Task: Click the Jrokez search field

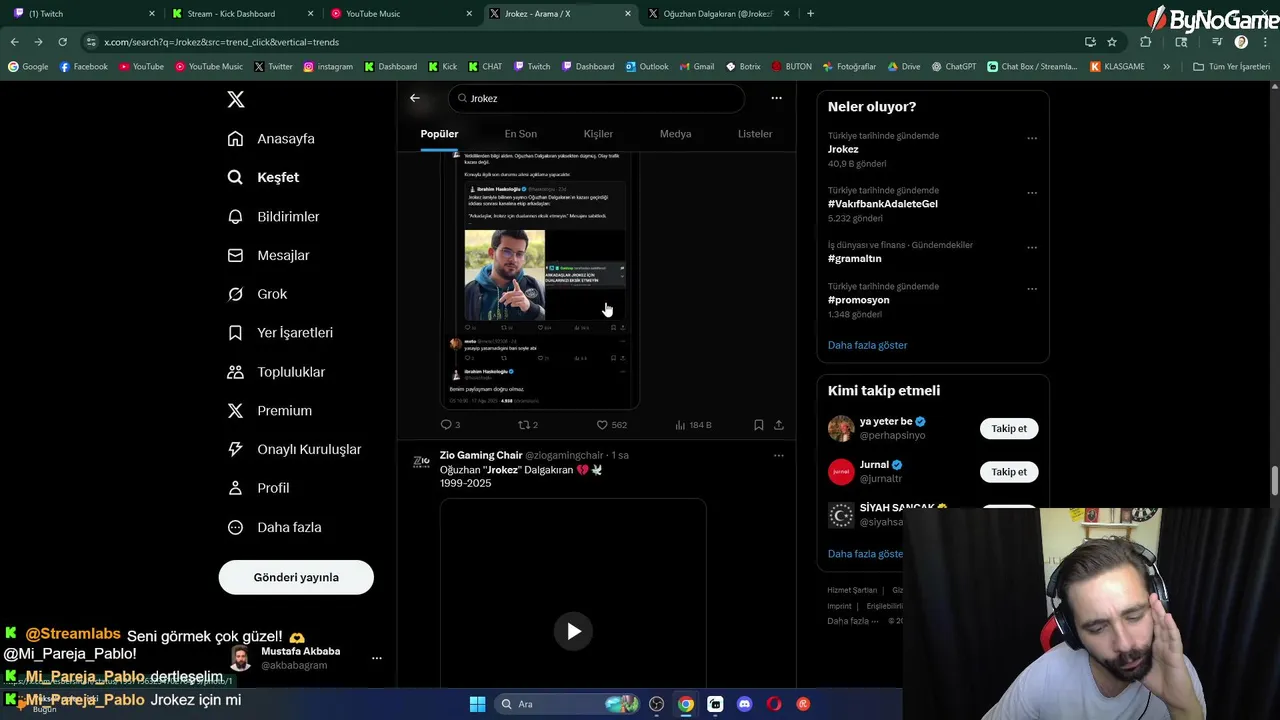Action: [597, 98]
